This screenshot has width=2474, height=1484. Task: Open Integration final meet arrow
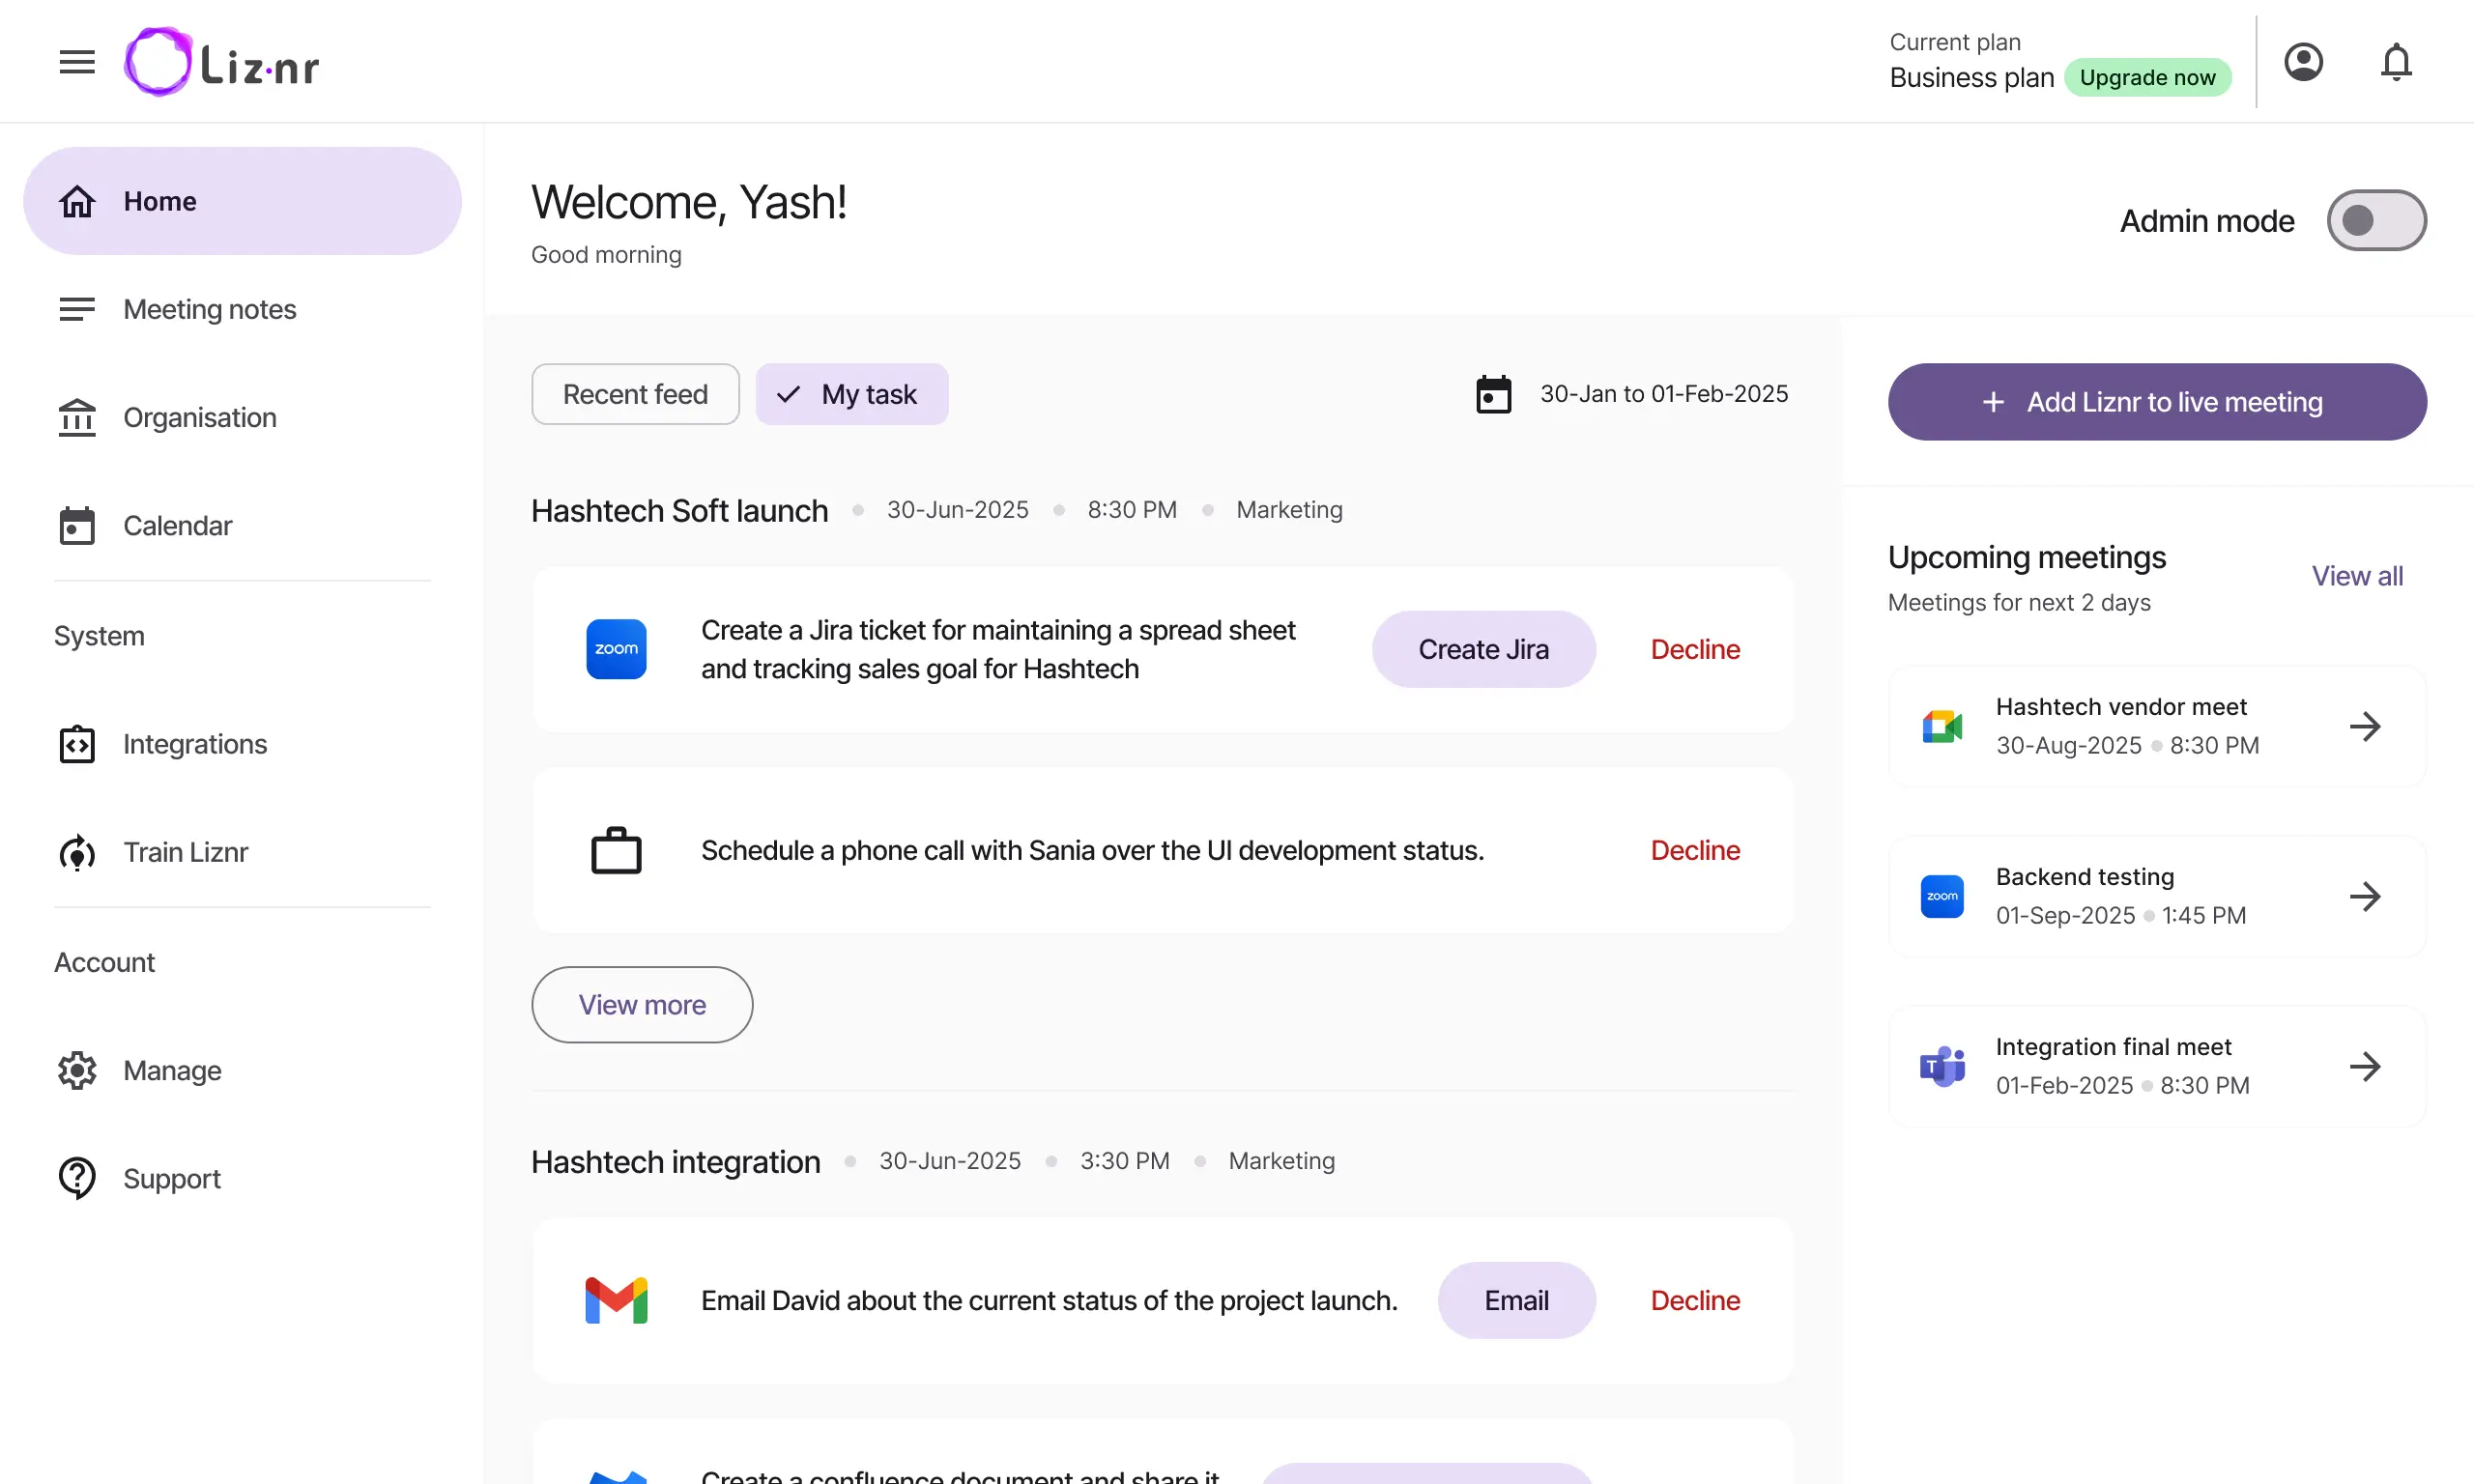pyautogui.click(x=2365, y=1066)
